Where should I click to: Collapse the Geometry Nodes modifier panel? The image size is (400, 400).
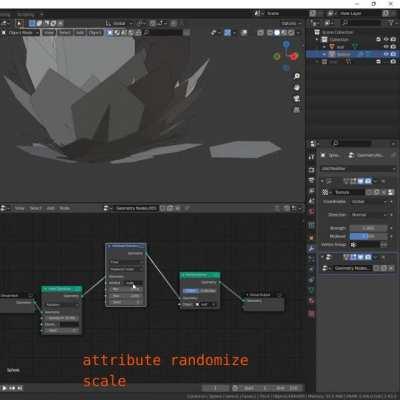(x=322, y=257)
